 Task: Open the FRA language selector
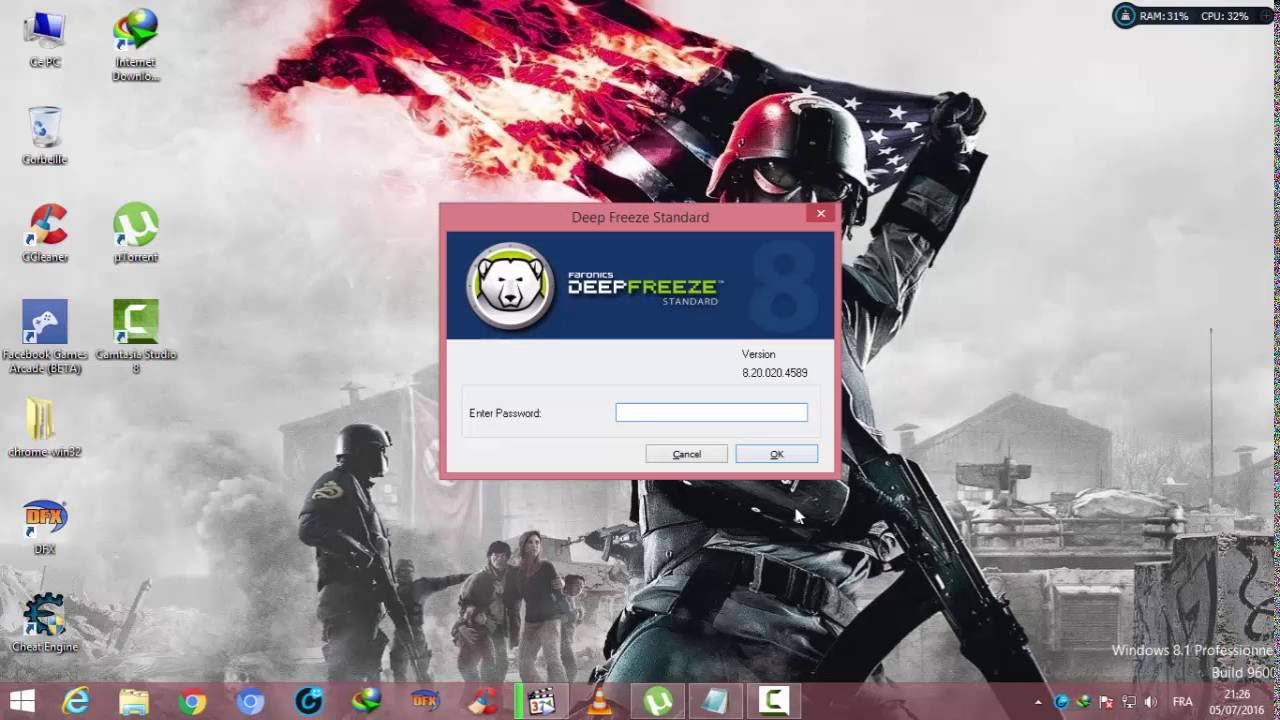(1182, 700)
